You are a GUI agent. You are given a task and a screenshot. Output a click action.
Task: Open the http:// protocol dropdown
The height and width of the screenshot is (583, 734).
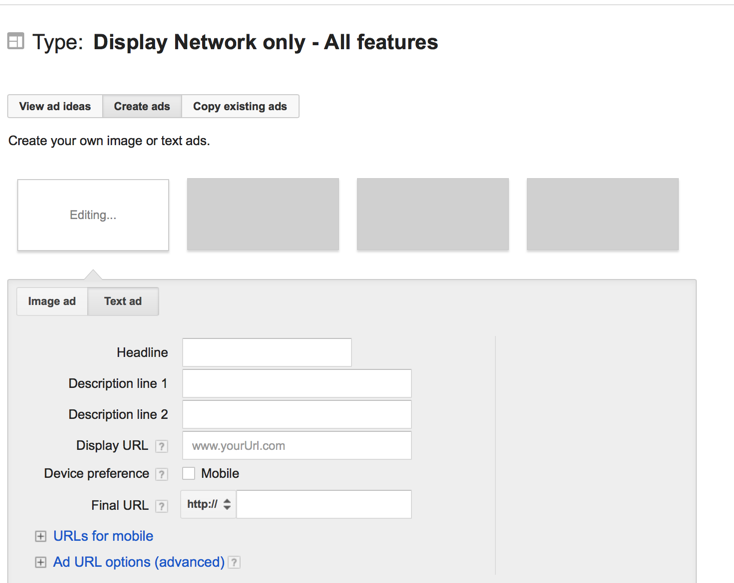pos(209,504)
